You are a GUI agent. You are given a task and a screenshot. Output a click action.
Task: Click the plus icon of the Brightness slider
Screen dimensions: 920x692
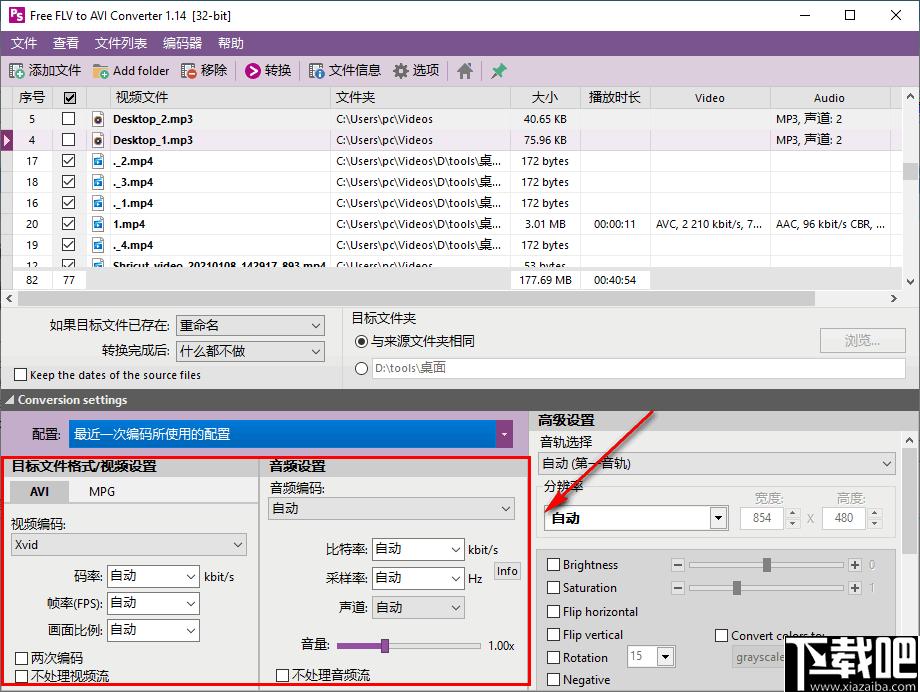(x=855, y=565)
